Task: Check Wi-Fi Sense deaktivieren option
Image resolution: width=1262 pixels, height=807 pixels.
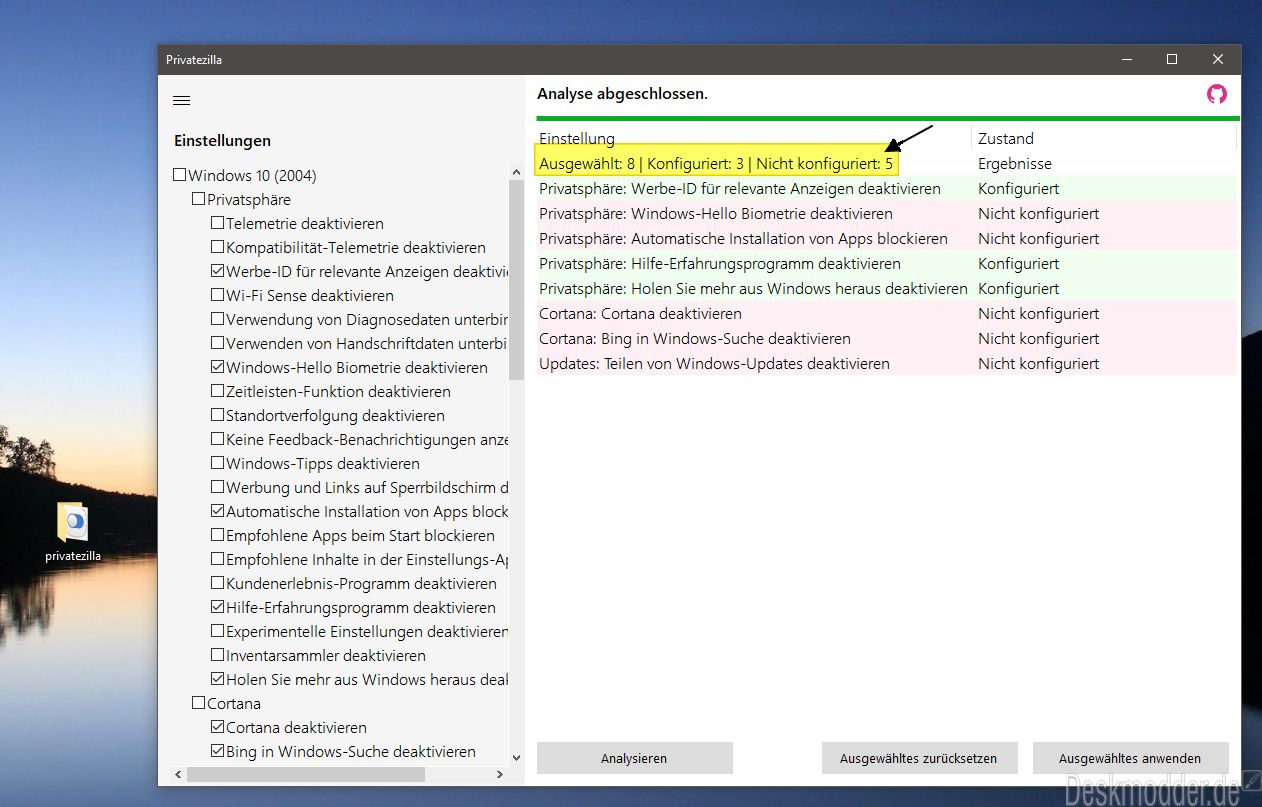Action: (x=218, y=295)
